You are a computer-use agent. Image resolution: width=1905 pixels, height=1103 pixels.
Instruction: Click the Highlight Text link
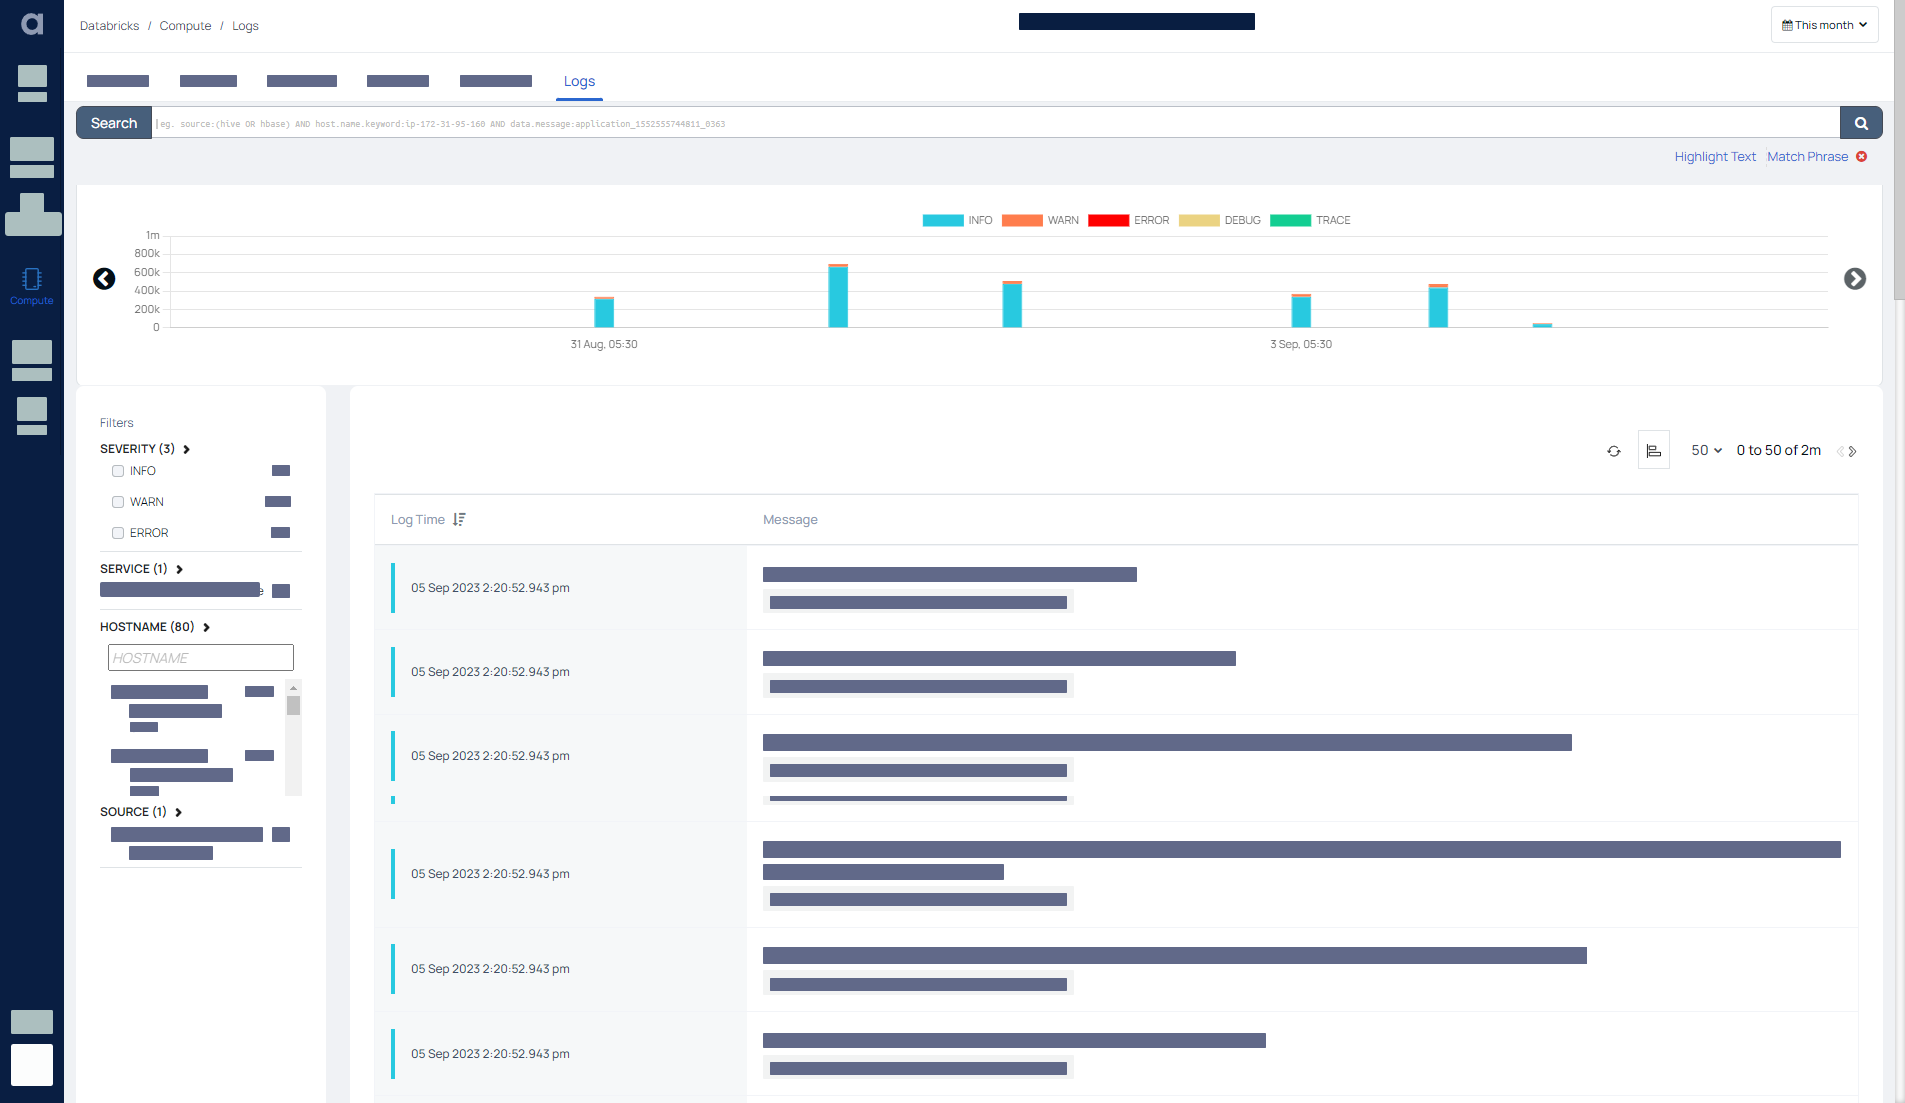click(1714, 156)
